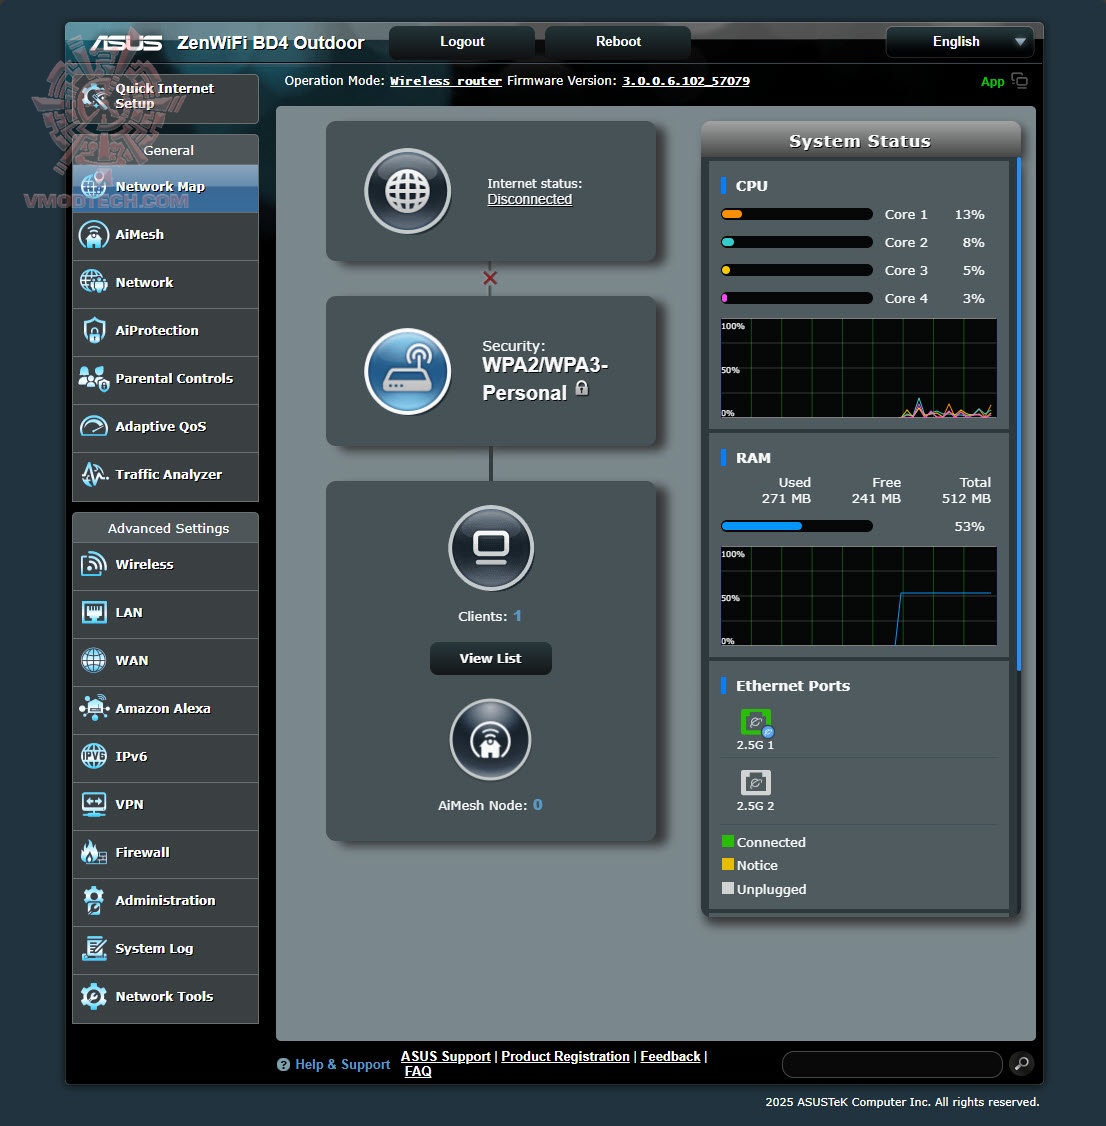Open IPv6 settings icon
The height and width of the screenshot is (1126, 1106).
[94, 756]
